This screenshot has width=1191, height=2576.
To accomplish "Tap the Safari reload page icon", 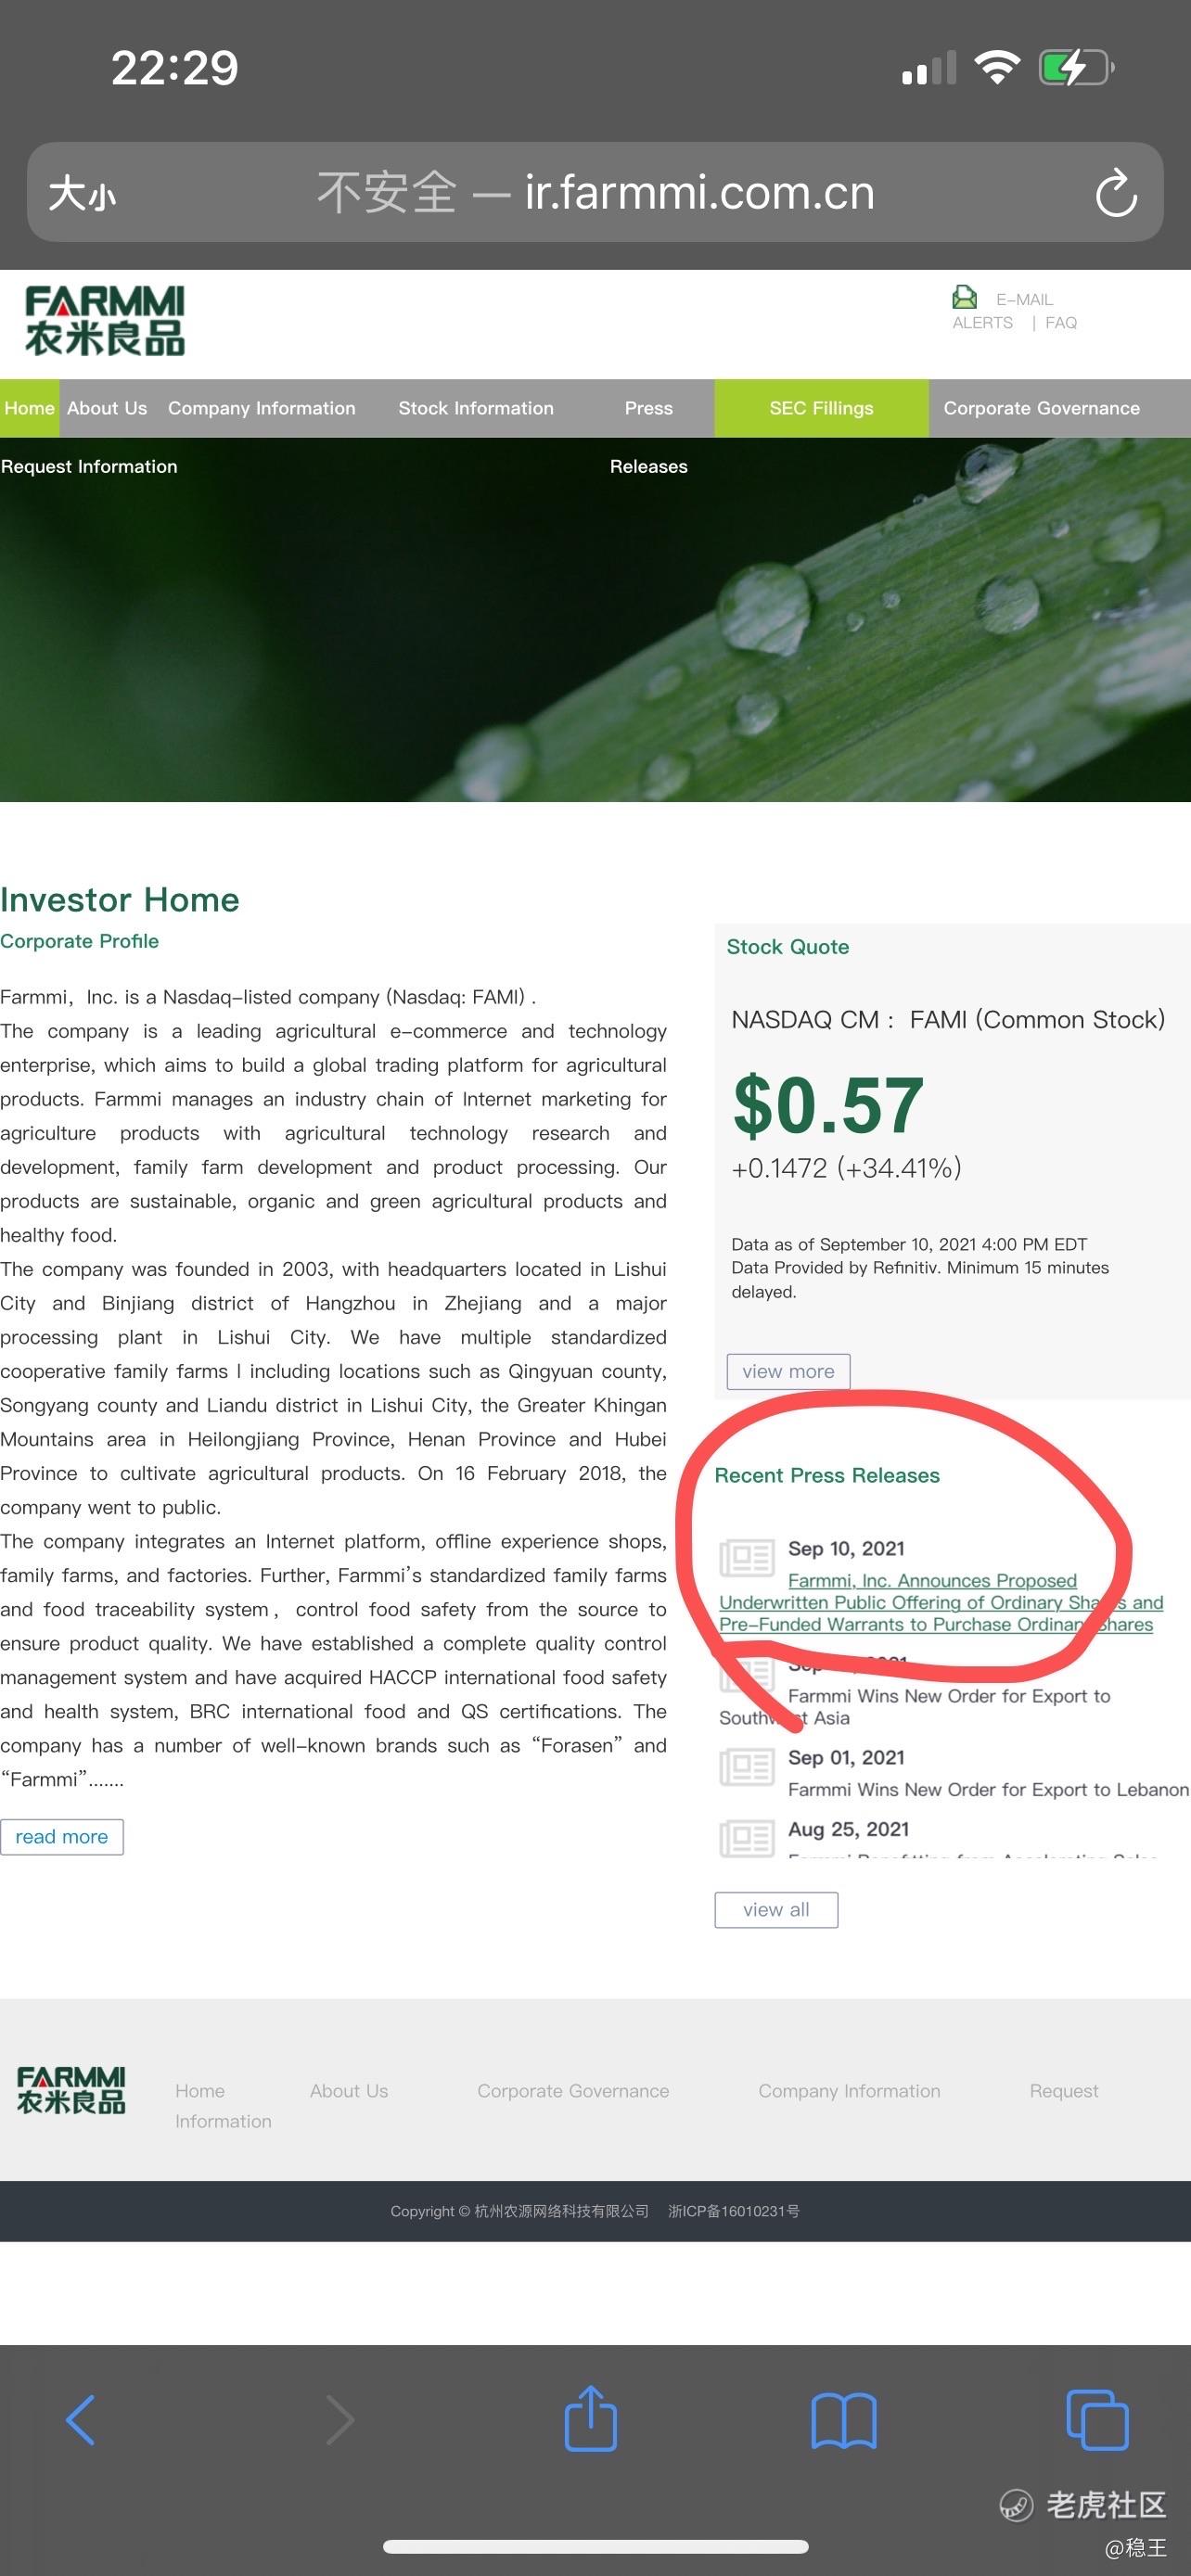I will pyautogui.click(x=1115, y=193).
